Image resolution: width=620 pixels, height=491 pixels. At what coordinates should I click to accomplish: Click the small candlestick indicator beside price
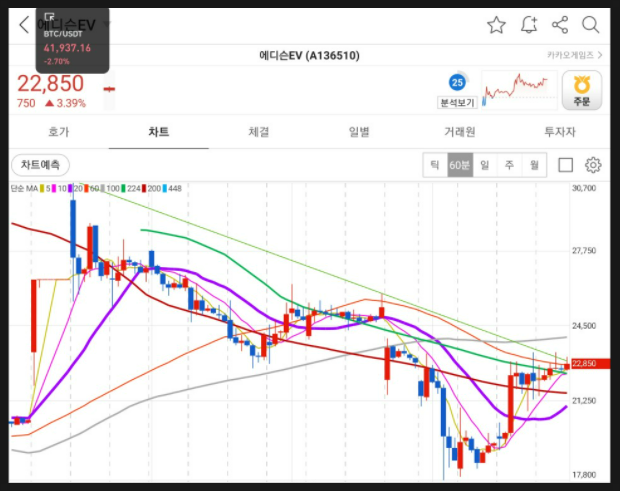109,89
